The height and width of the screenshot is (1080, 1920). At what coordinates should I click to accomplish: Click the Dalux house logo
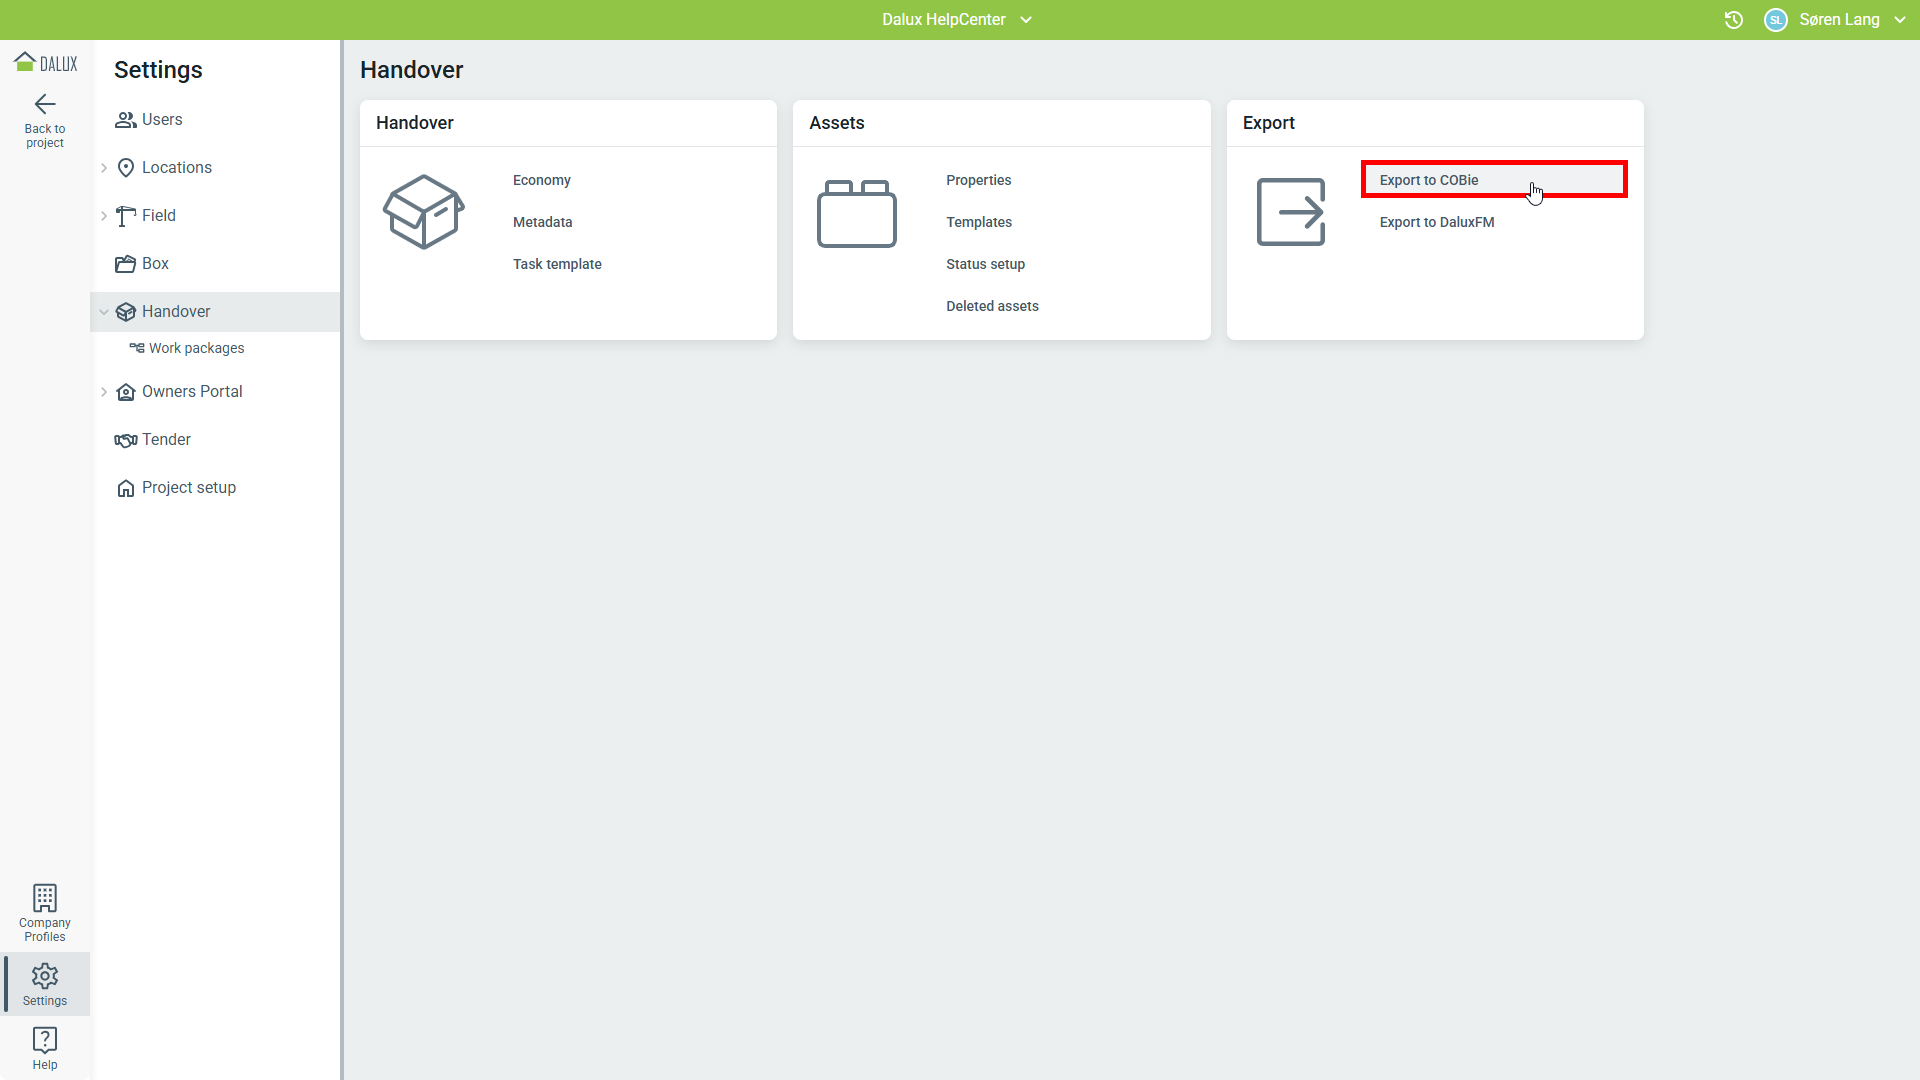(45, 63)
